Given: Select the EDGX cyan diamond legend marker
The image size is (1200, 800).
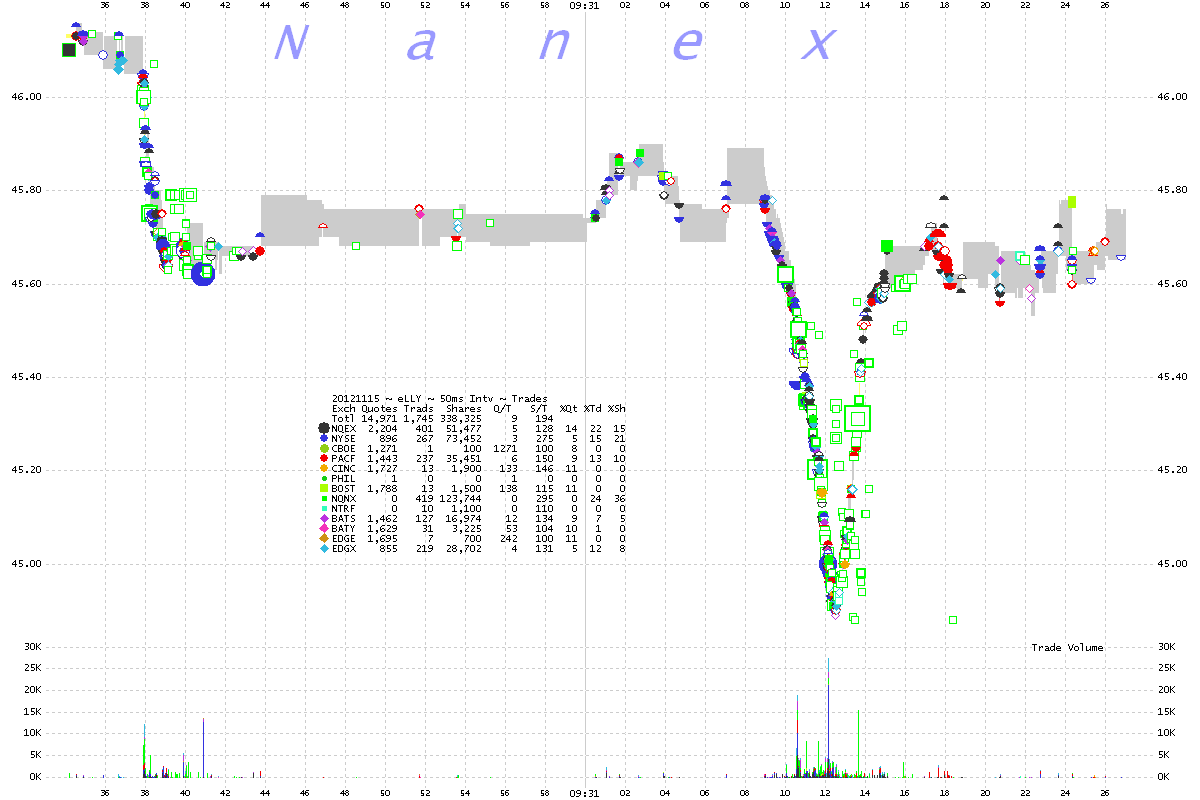Looking at the screenshot, I should (x=323, y=548).
